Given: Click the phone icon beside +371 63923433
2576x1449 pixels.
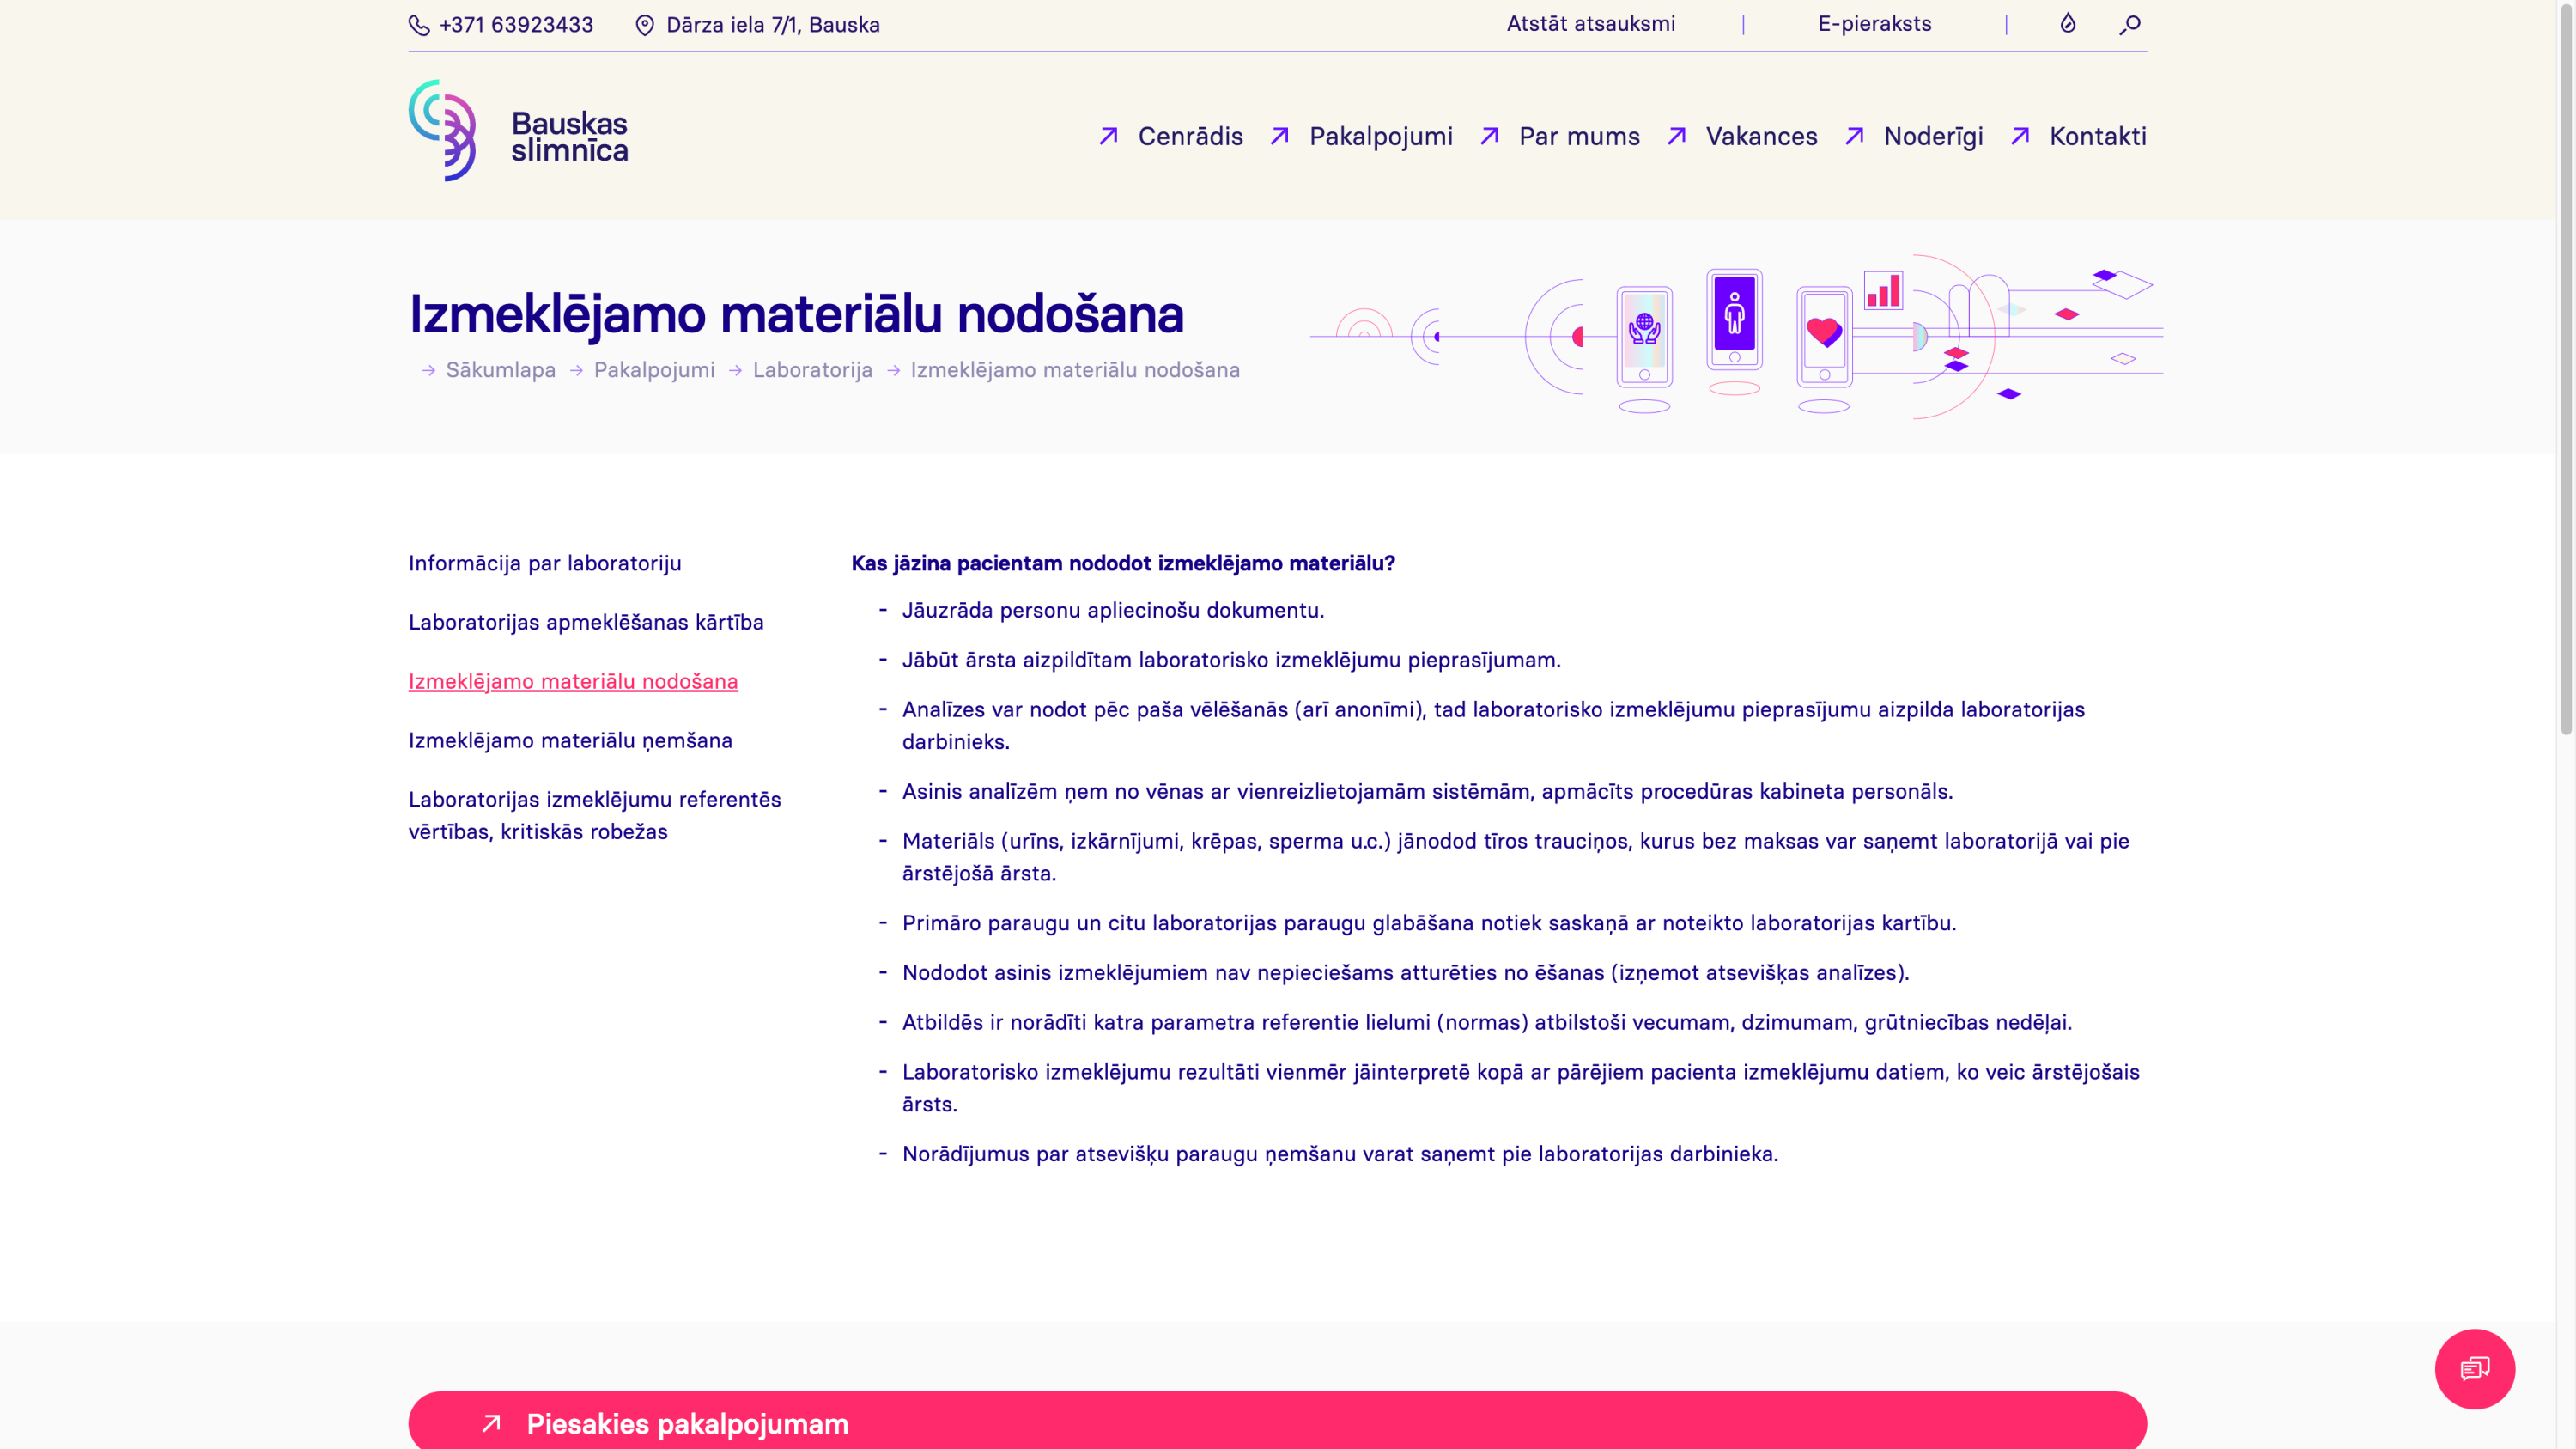Looking at the screenshot, I should coord(419,25).
